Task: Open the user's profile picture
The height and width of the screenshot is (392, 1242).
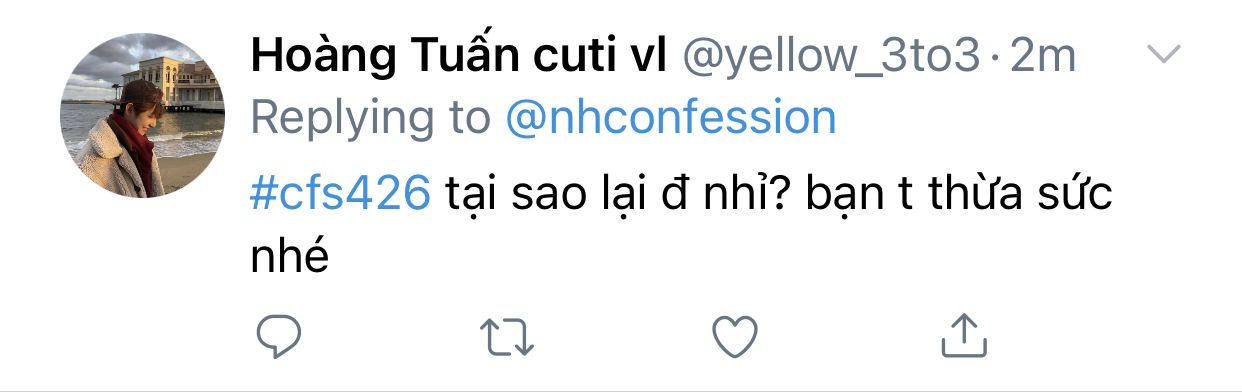Action: pos(143,115)
